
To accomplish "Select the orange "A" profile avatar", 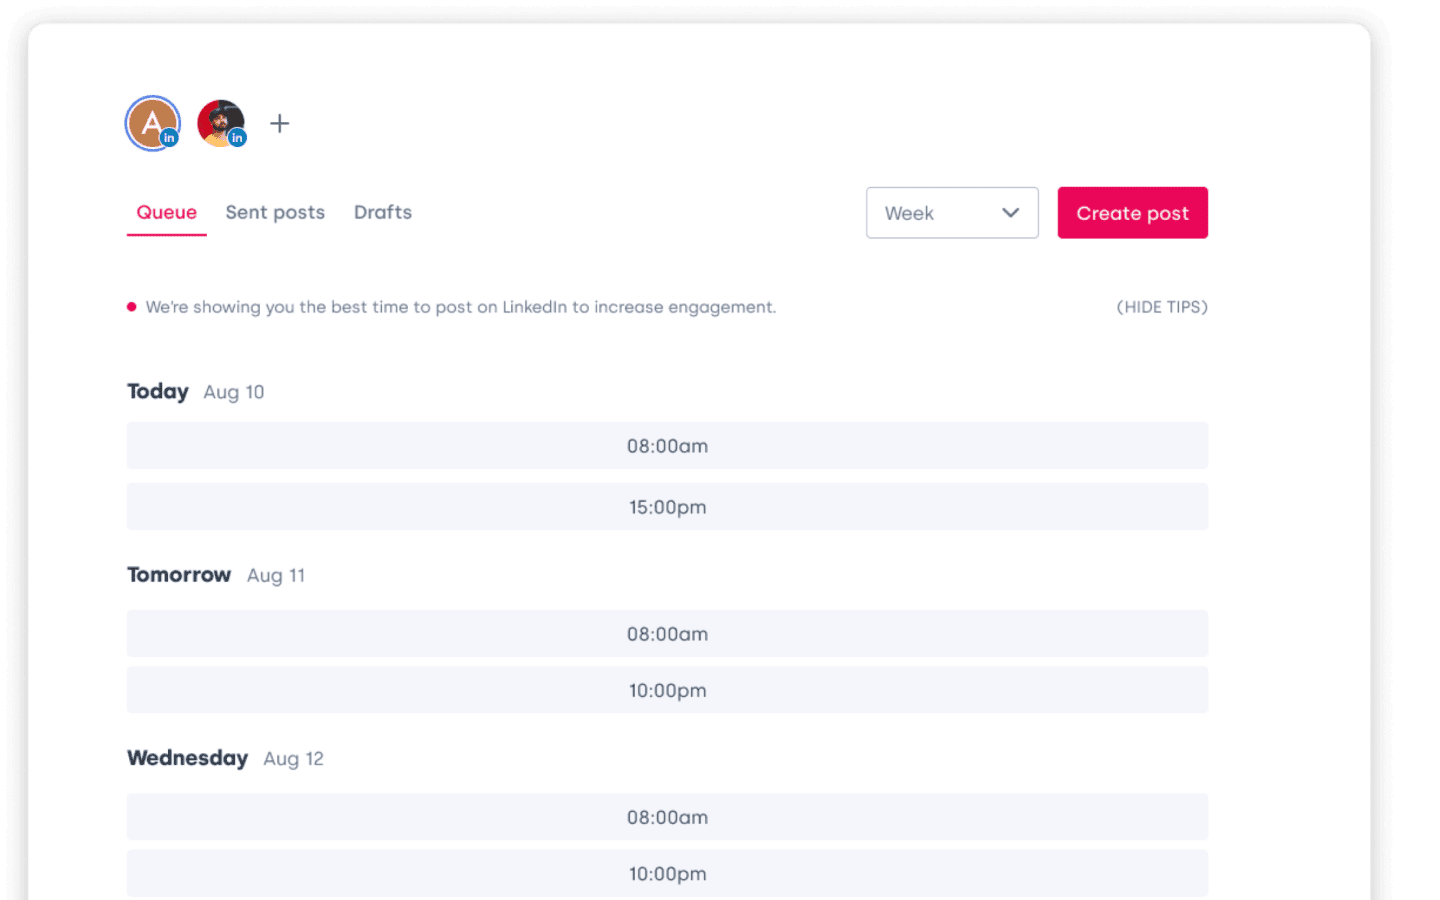I will point(150,122).
